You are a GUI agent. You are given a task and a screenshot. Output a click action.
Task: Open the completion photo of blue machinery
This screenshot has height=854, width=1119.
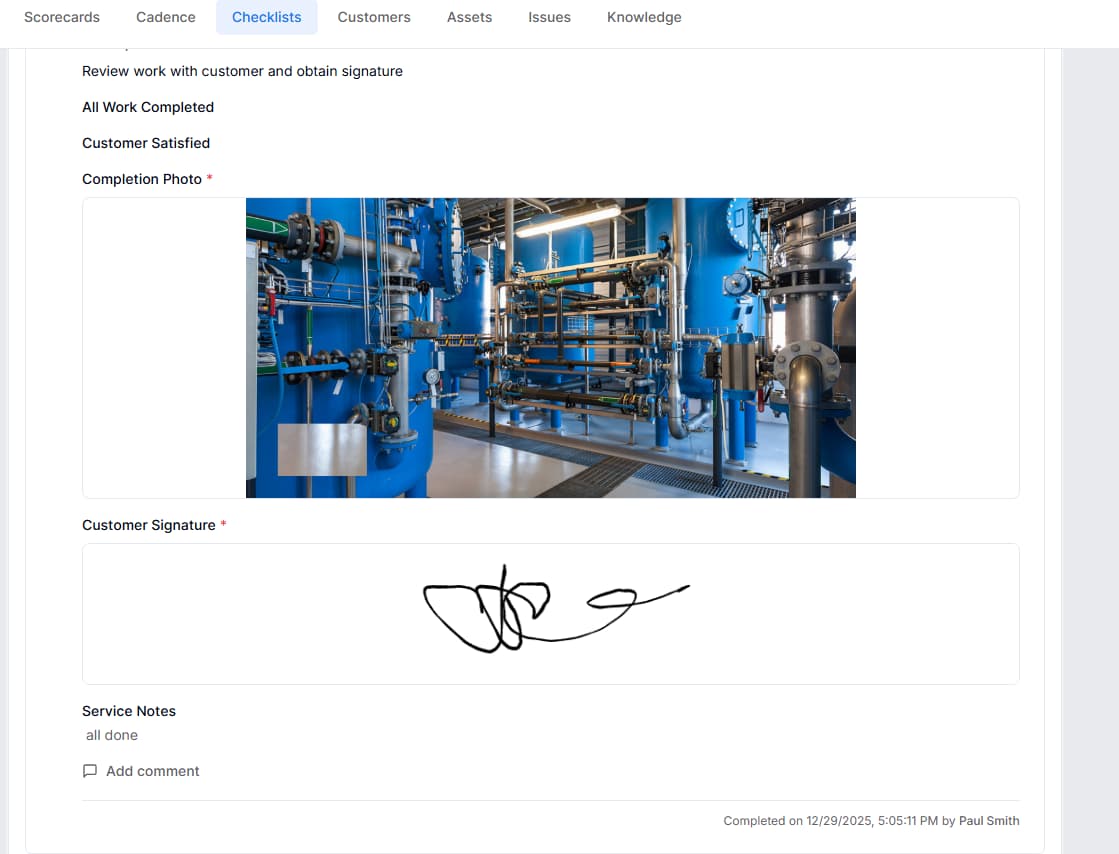550,348
